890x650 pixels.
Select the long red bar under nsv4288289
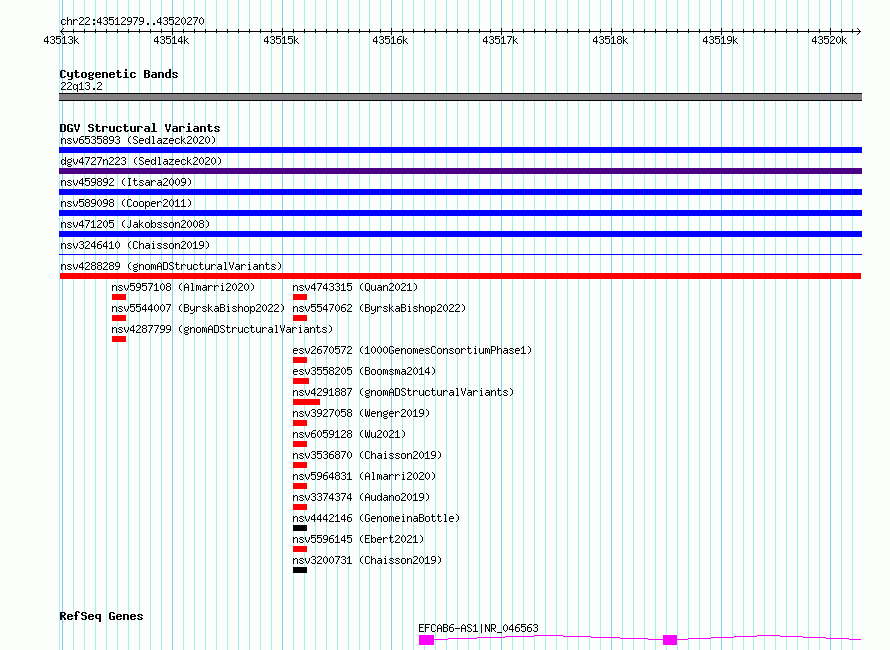pos(460,276)
